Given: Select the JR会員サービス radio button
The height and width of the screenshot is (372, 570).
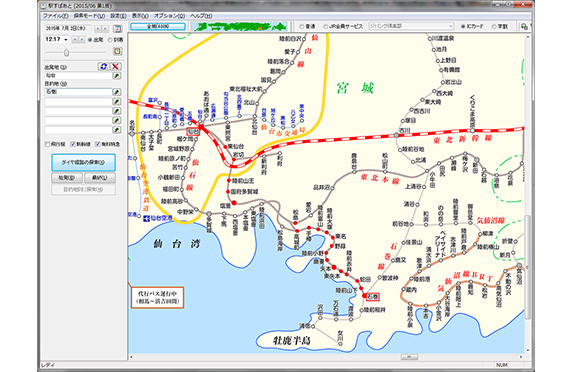Looking at the screenshot, I should click(x=325, y=27).
